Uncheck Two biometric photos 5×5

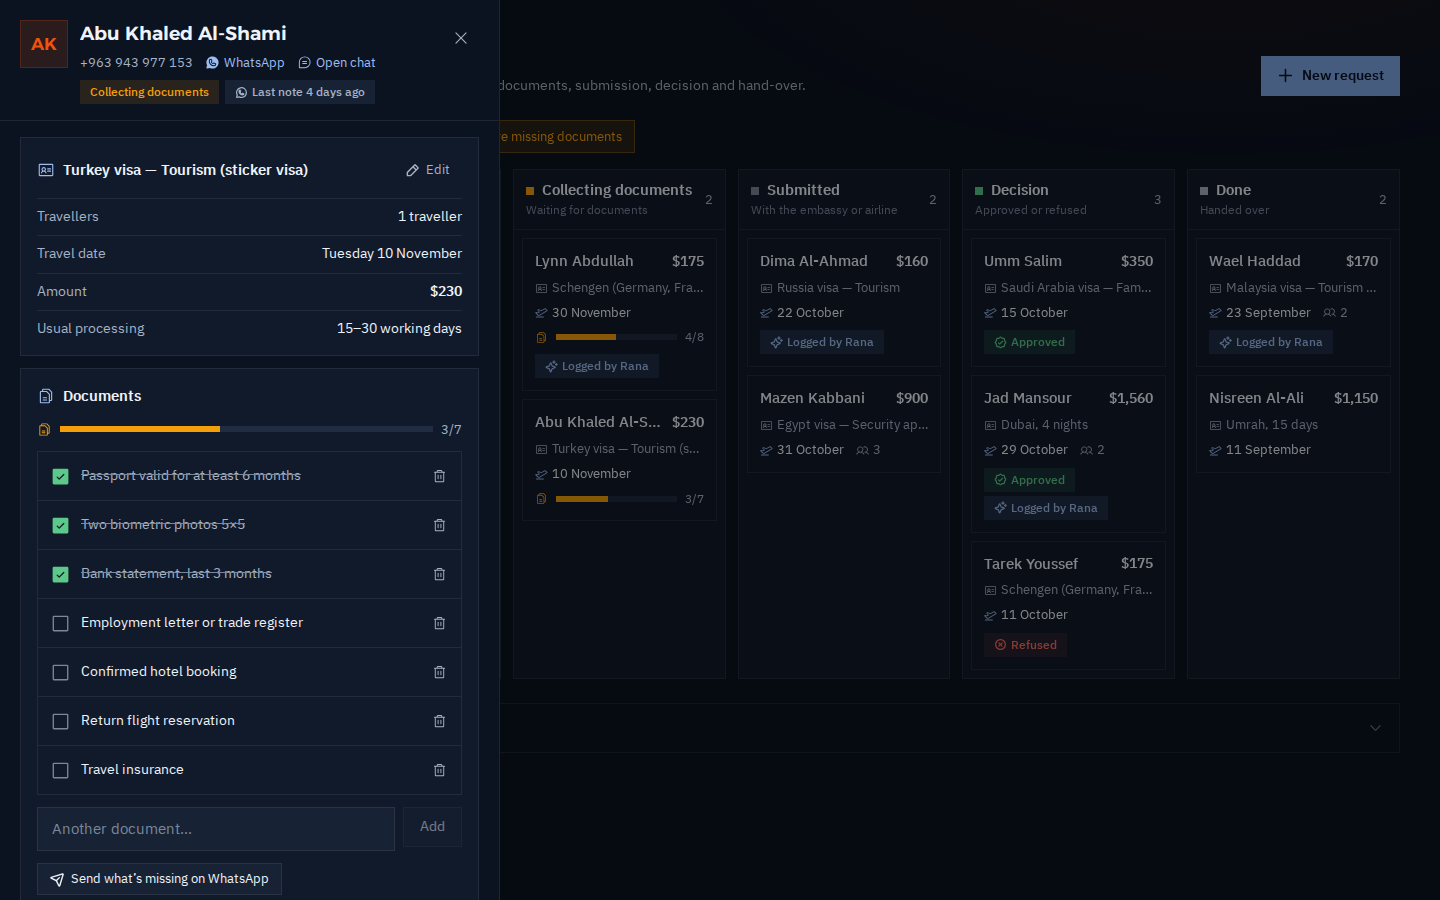pyautogui.click(x=60, y=526)
